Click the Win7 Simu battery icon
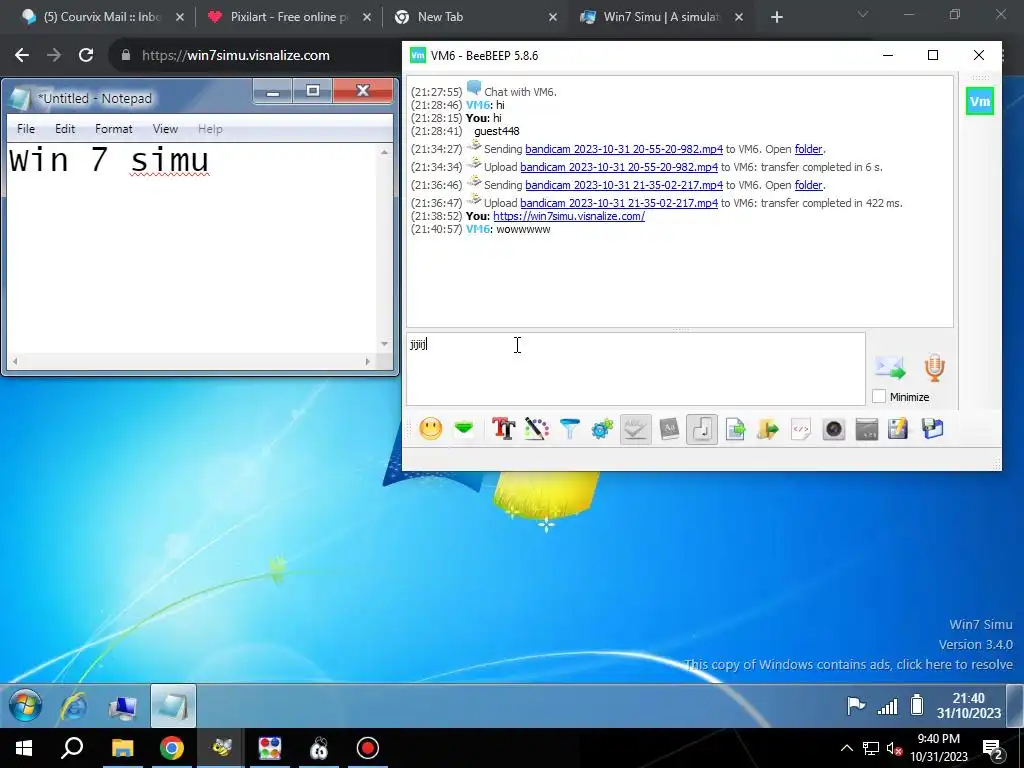The height and width of the screenshot is (768, 1024). point(917,705)
